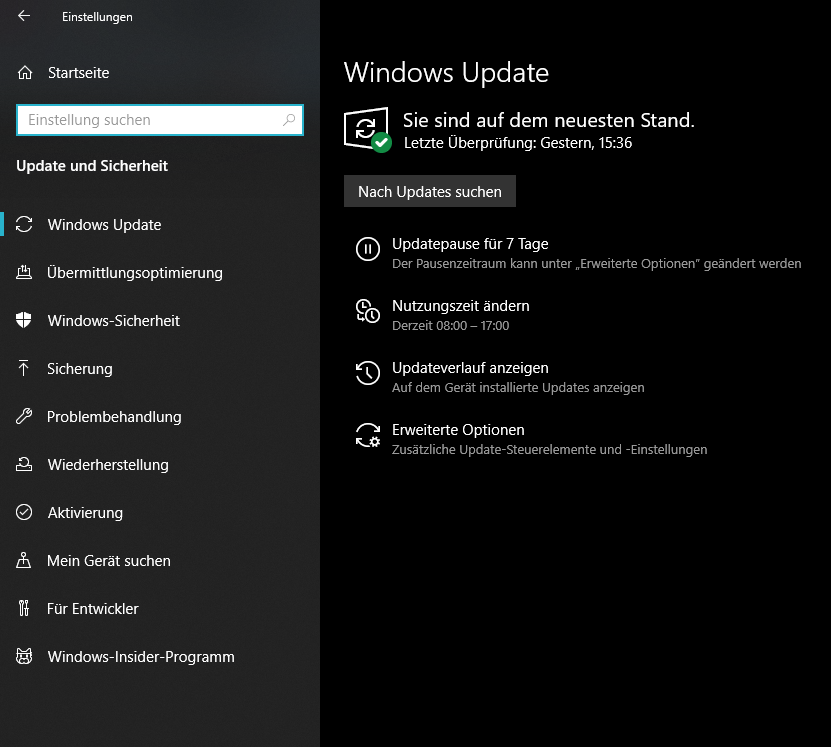Click the gear sync icon for Erweiterte Optionen
This screenshot has height=747, width=831.
point(368,435)
